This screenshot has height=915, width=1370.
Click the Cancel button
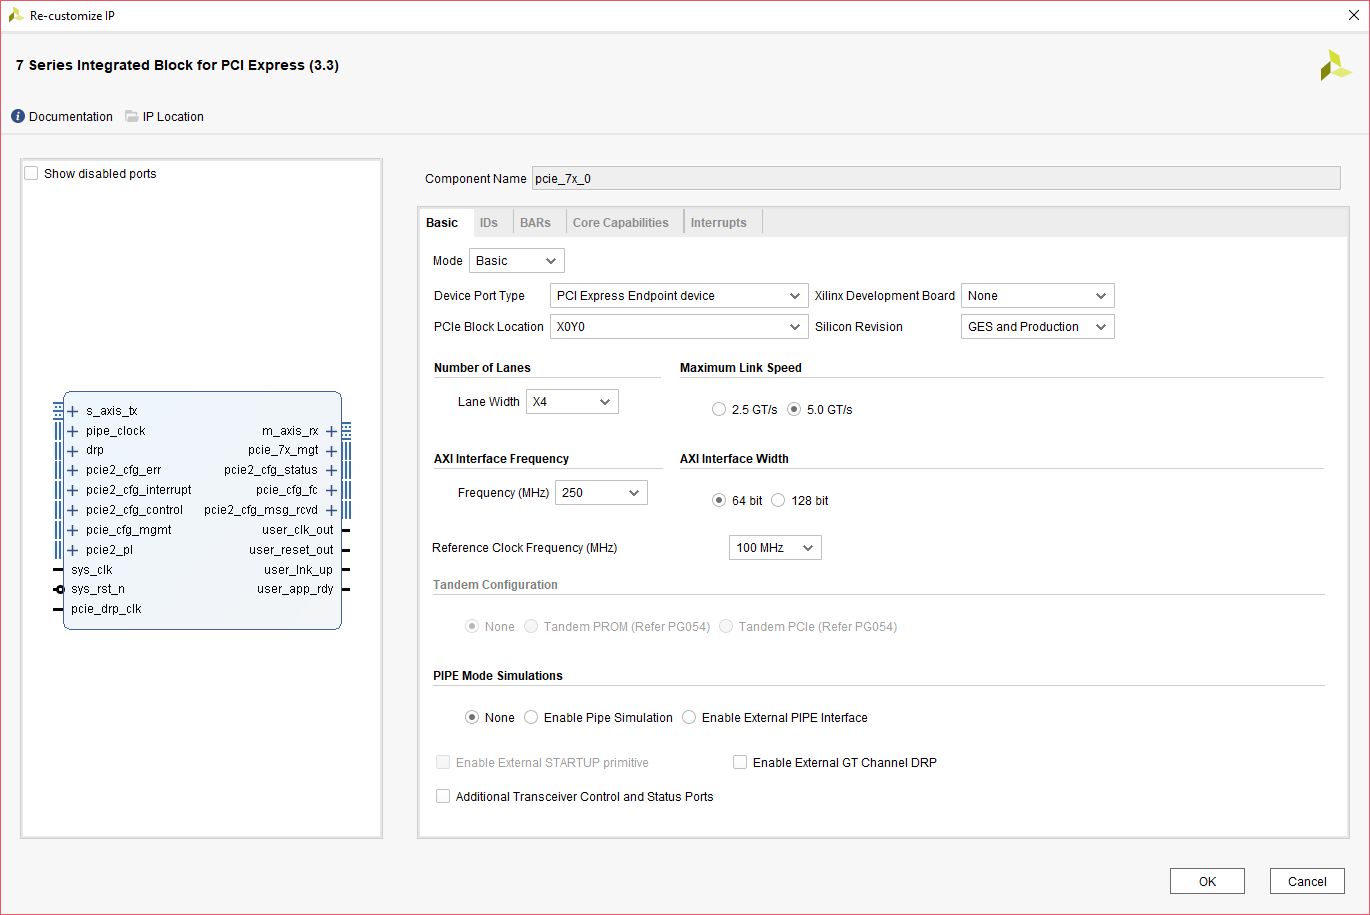point(1307,881)
